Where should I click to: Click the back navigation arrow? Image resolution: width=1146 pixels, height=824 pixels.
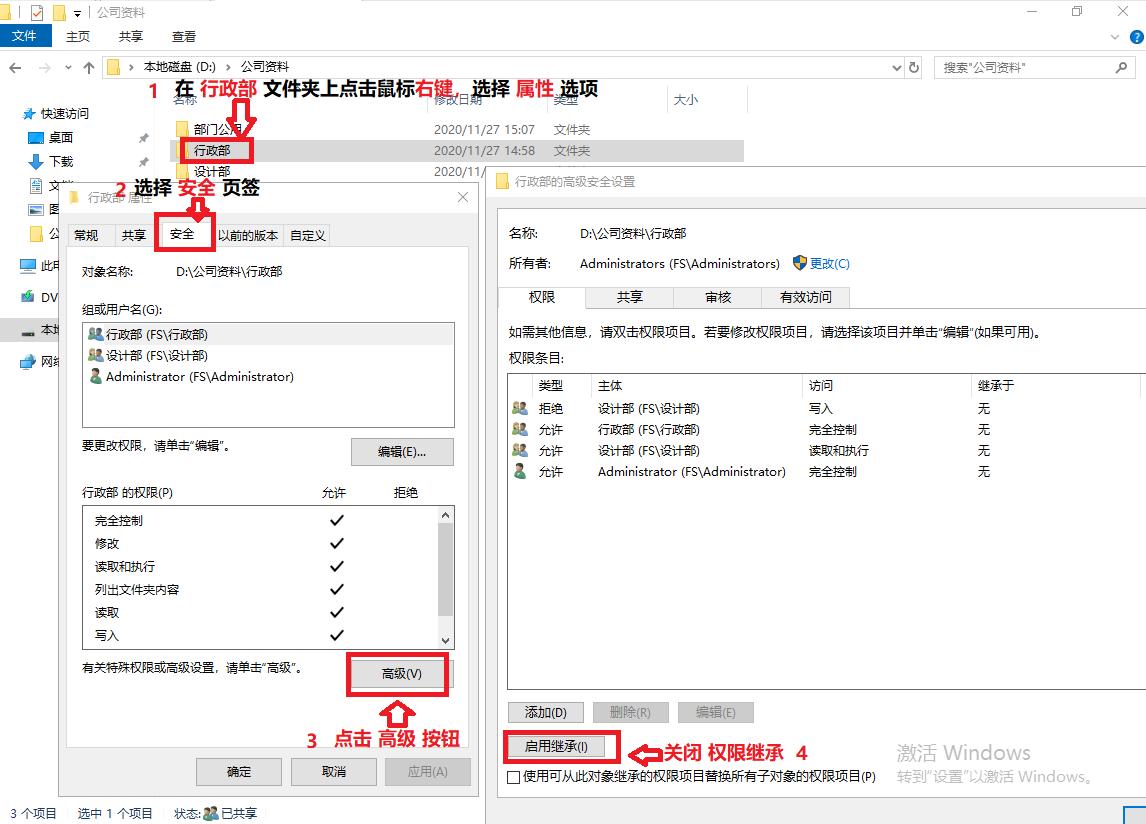(x=17, y=68)
